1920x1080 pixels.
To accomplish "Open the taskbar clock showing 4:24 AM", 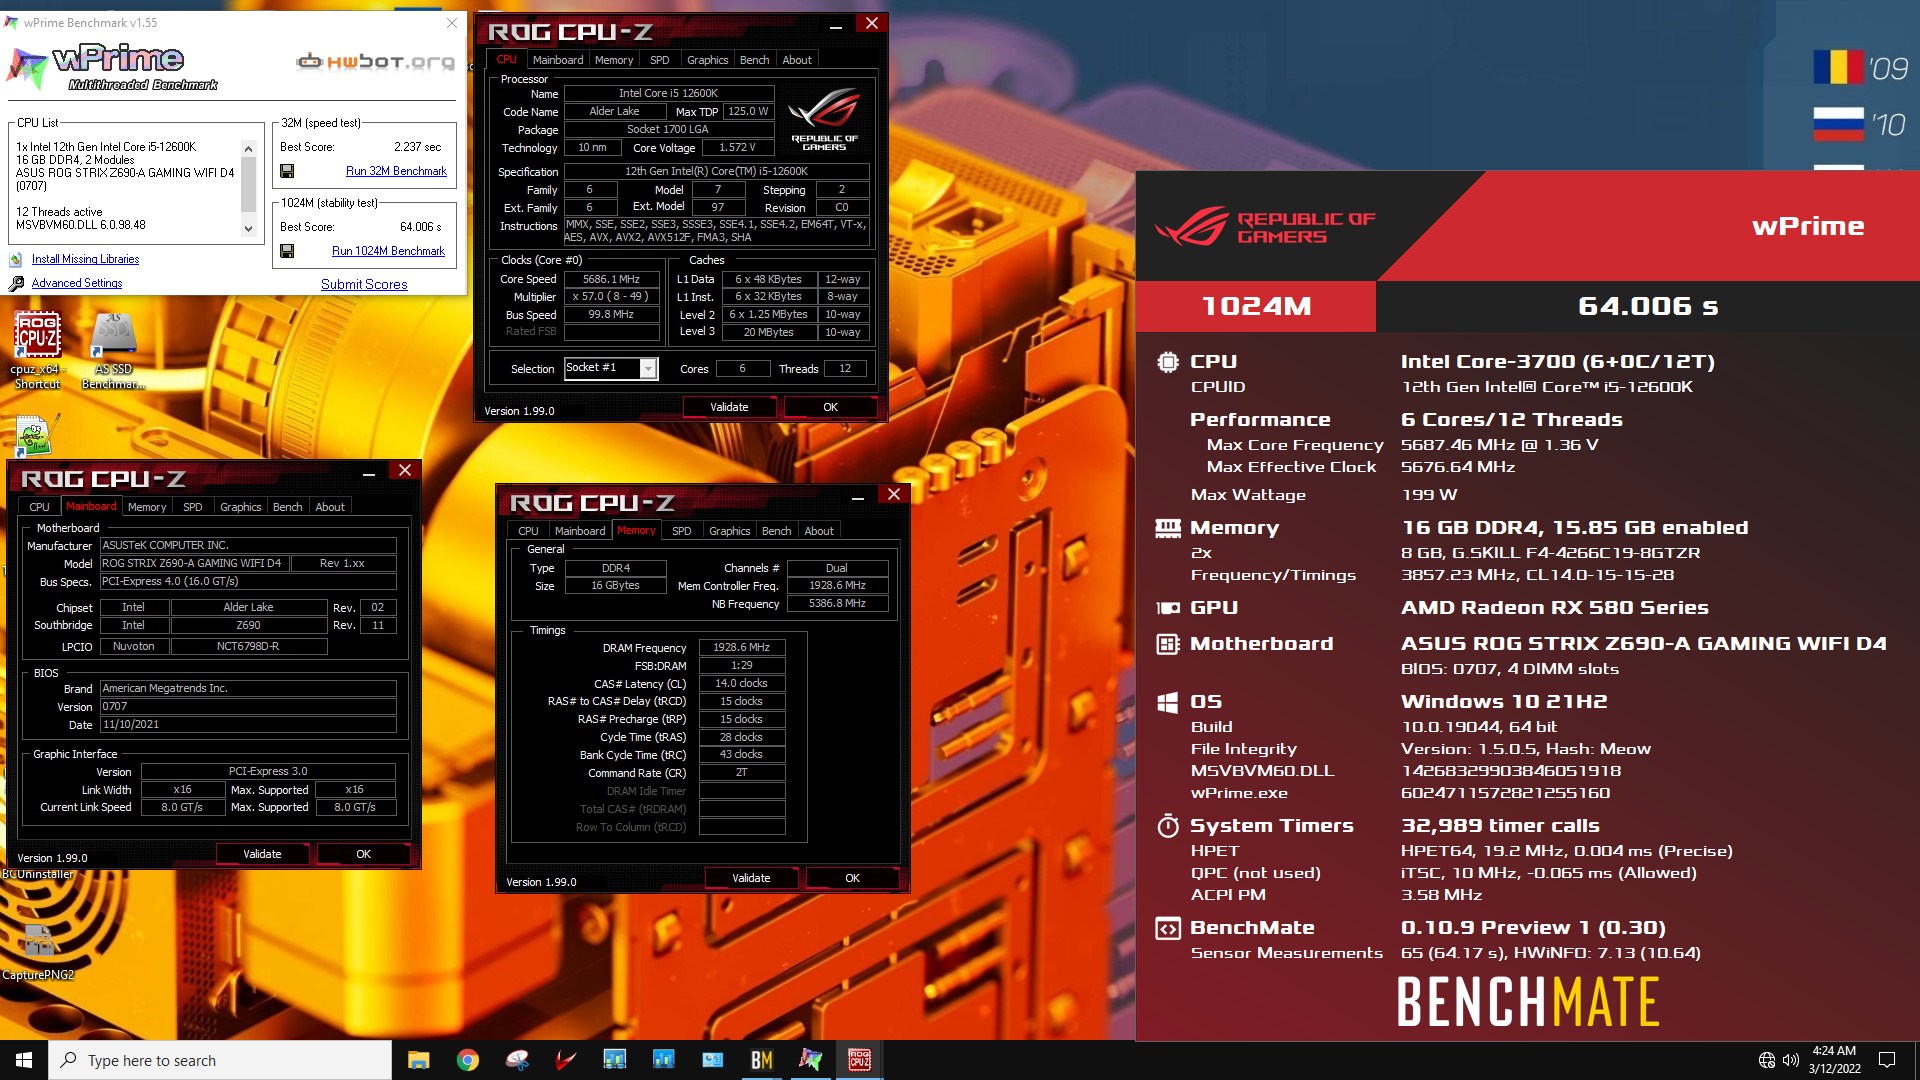I will point(1834,1060).
